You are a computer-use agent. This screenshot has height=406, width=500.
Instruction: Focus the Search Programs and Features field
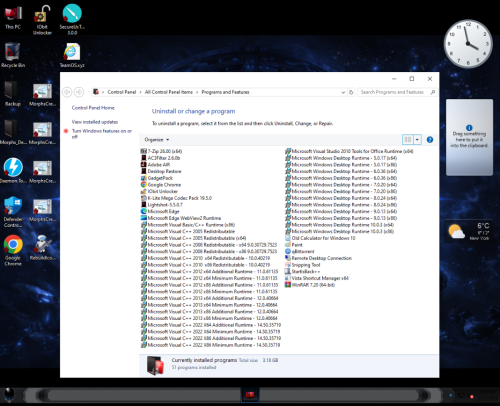pos(392,92)
